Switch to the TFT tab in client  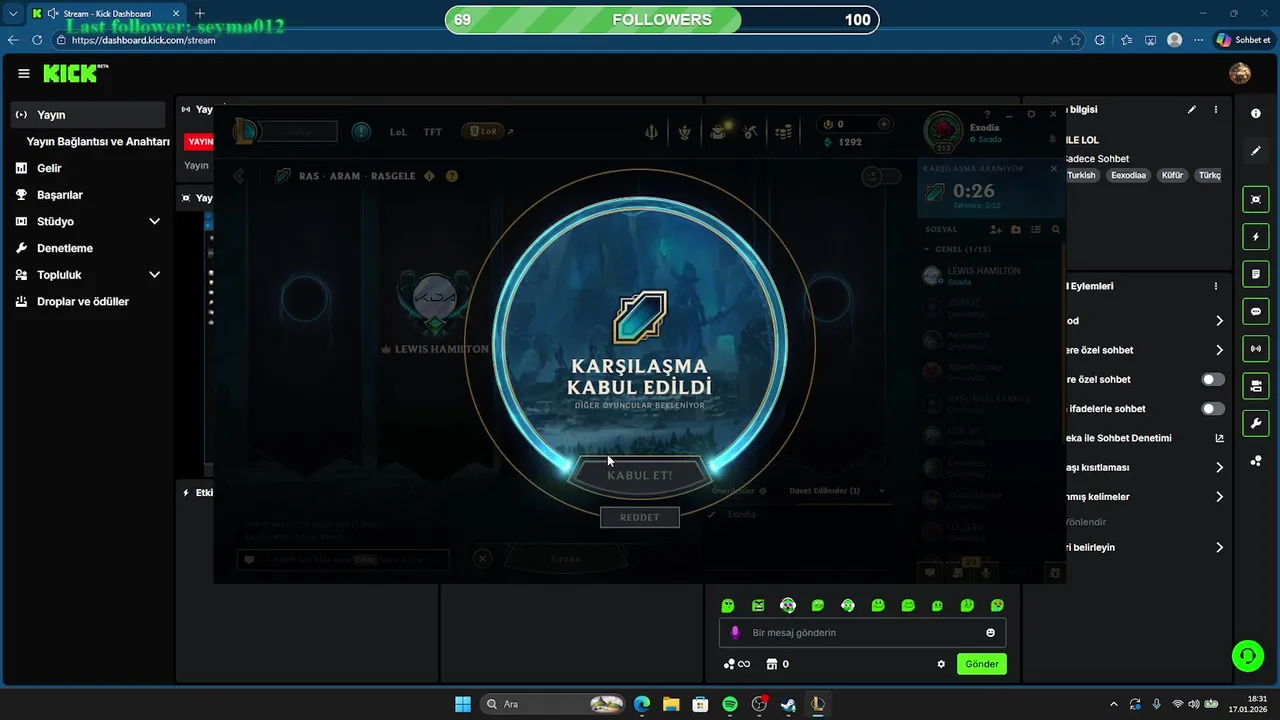432,132
